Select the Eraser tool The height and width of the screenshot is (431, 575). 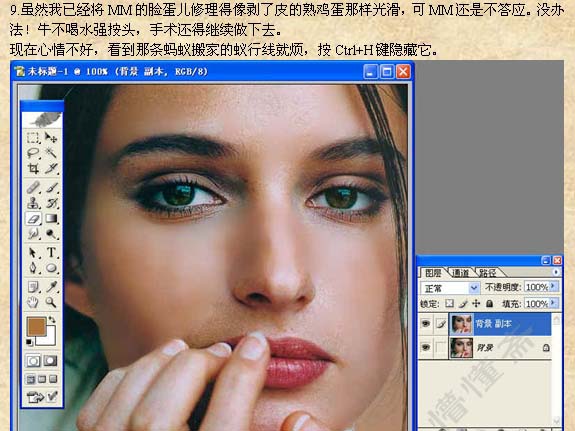pyautogui.click(x=33, y=219)
